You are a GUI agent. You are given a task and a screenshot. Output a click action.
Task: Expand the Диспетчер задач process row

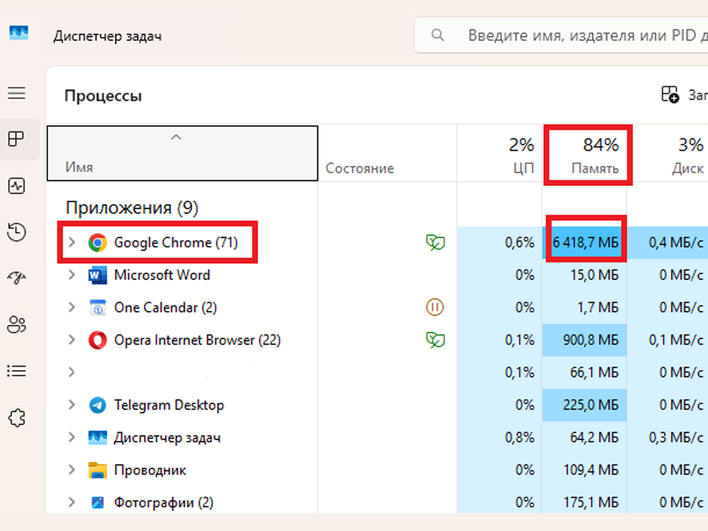point(72,438)
